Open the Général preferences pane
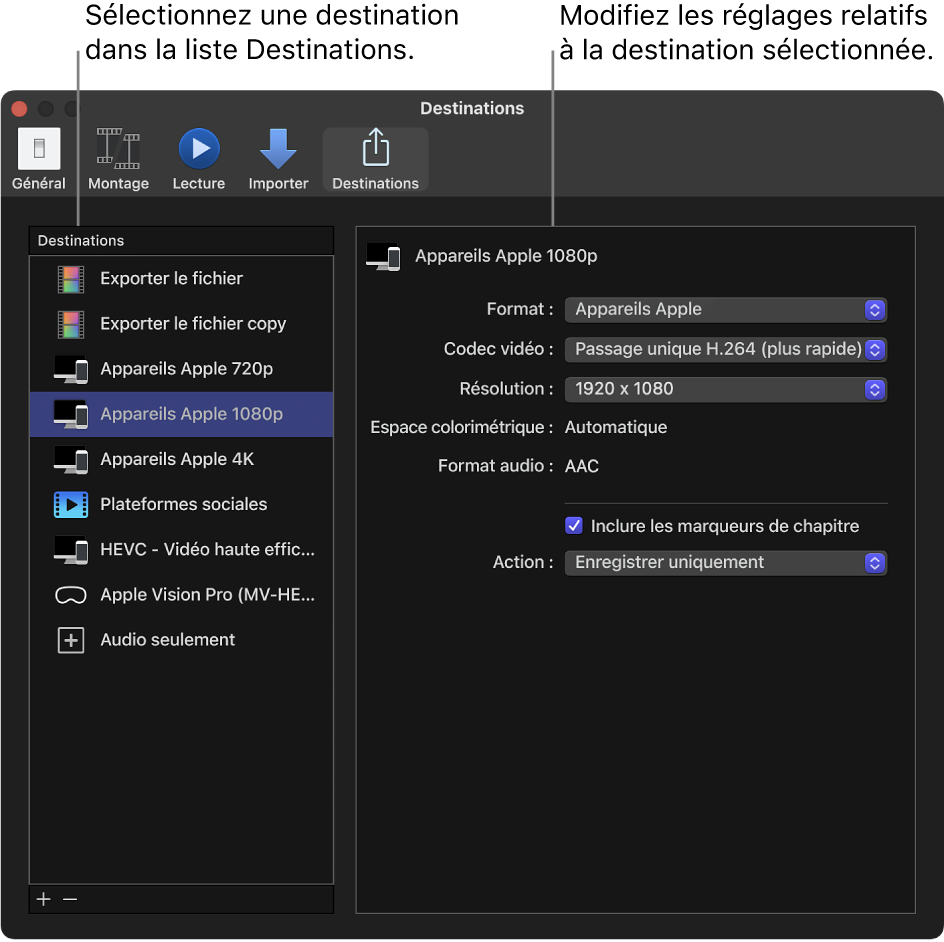The height and width of the screenshot is (942, 944). 39,158
